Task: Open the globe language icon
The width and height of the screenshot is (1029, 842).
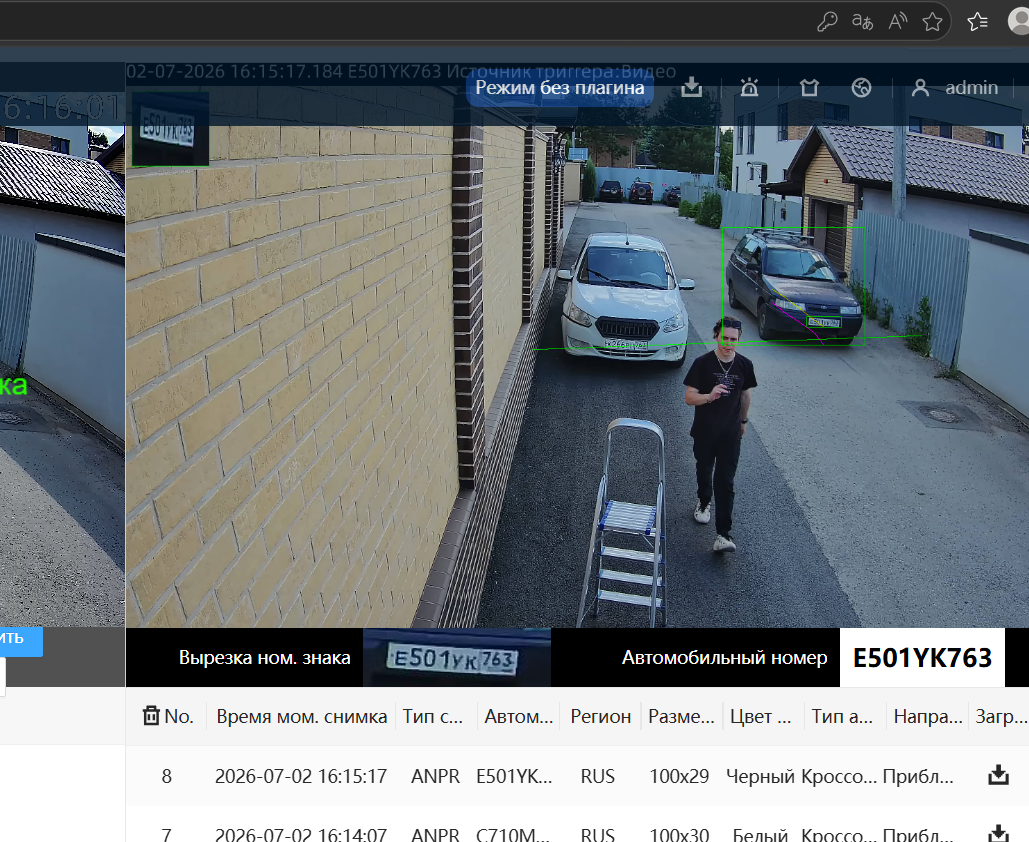Action: 861,87
